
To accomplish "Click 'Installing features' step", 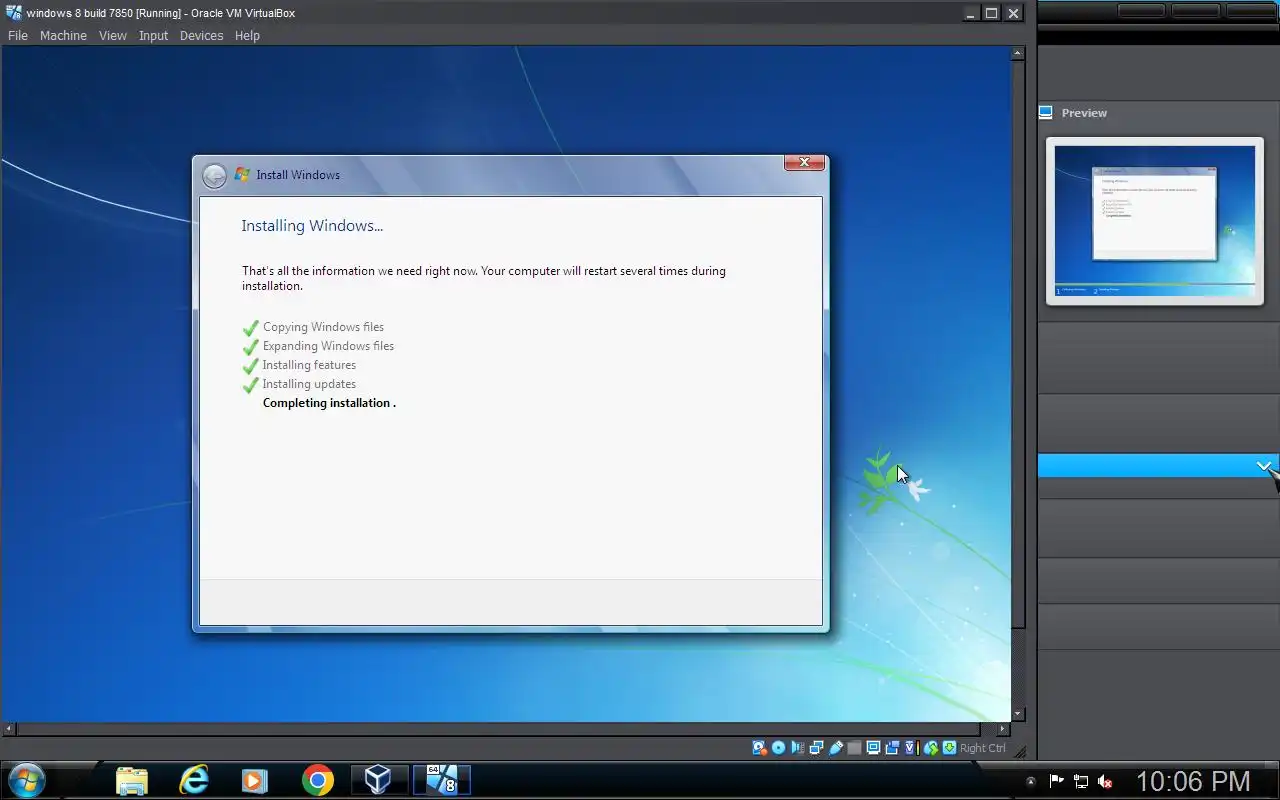I will coord(309,365).
